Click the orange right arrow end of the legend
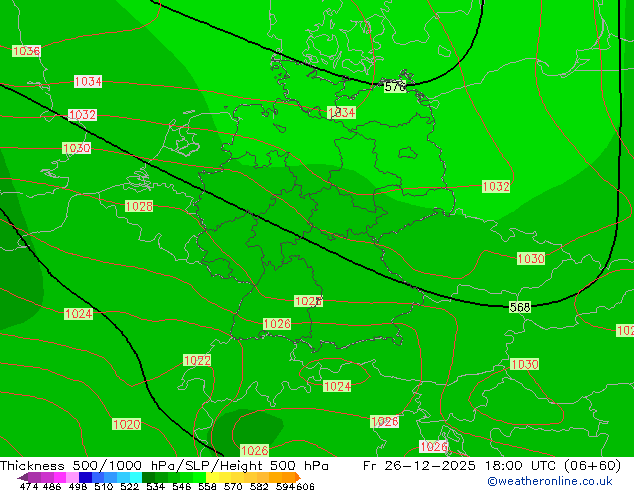634x490 pixels. pyautogui.click(x=298, y=477)
